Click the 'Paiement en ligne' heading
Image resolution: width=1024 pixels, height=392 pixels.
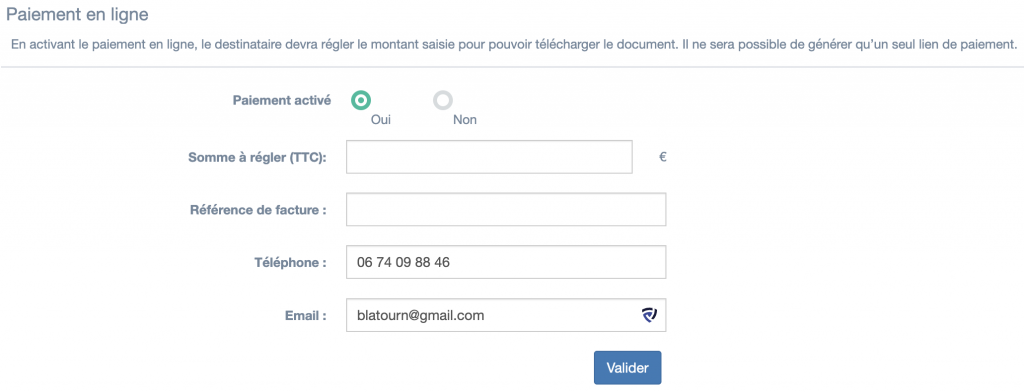tap(77, 14)
